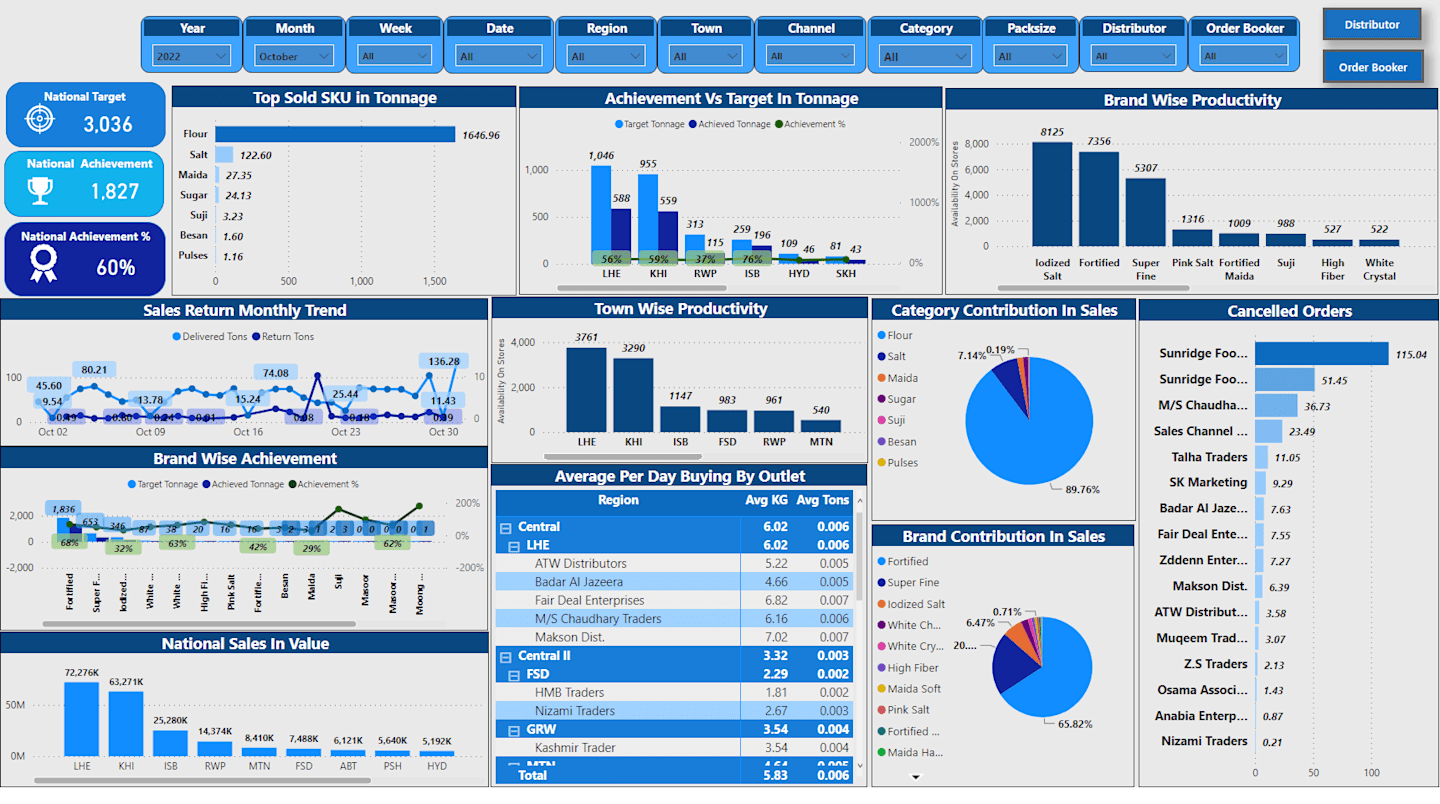Collapse the Central region row
Image resolution: width=1440 pixels, height=804 pixels.
[506, 527]
